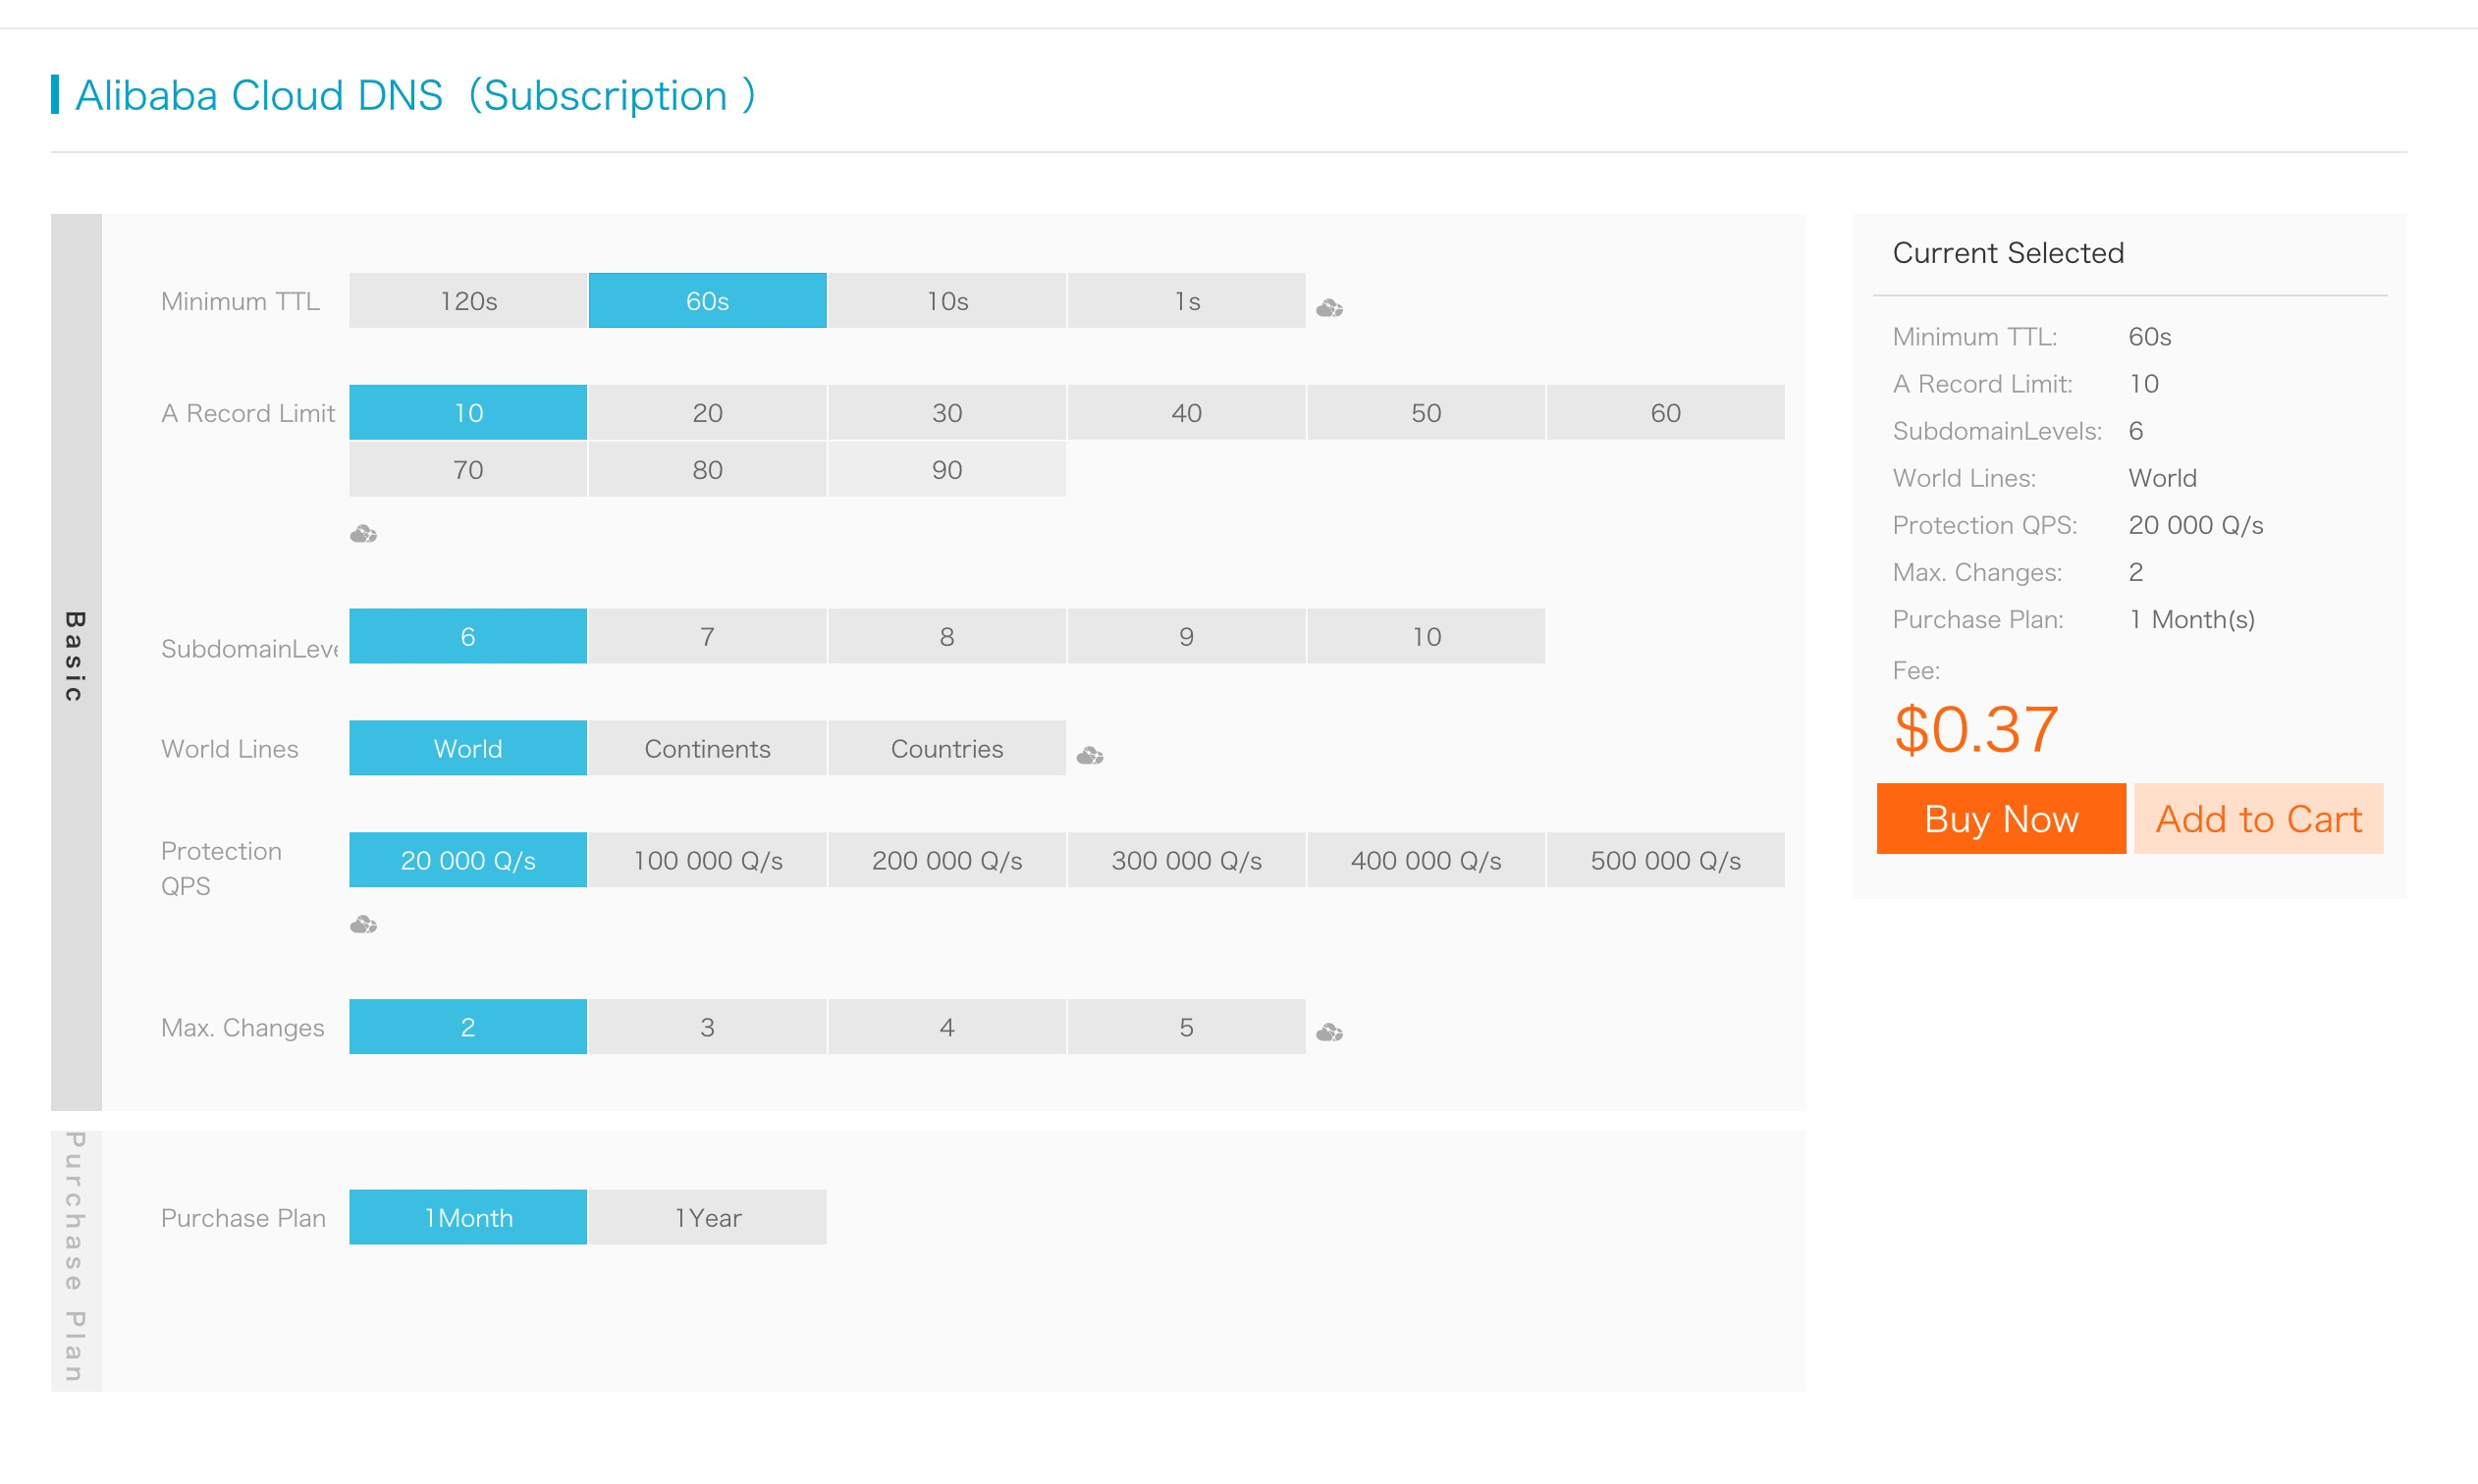Click cloud info icon below Protection QPS options
The image size is (2478, 1484).
[x=363, y=925]
